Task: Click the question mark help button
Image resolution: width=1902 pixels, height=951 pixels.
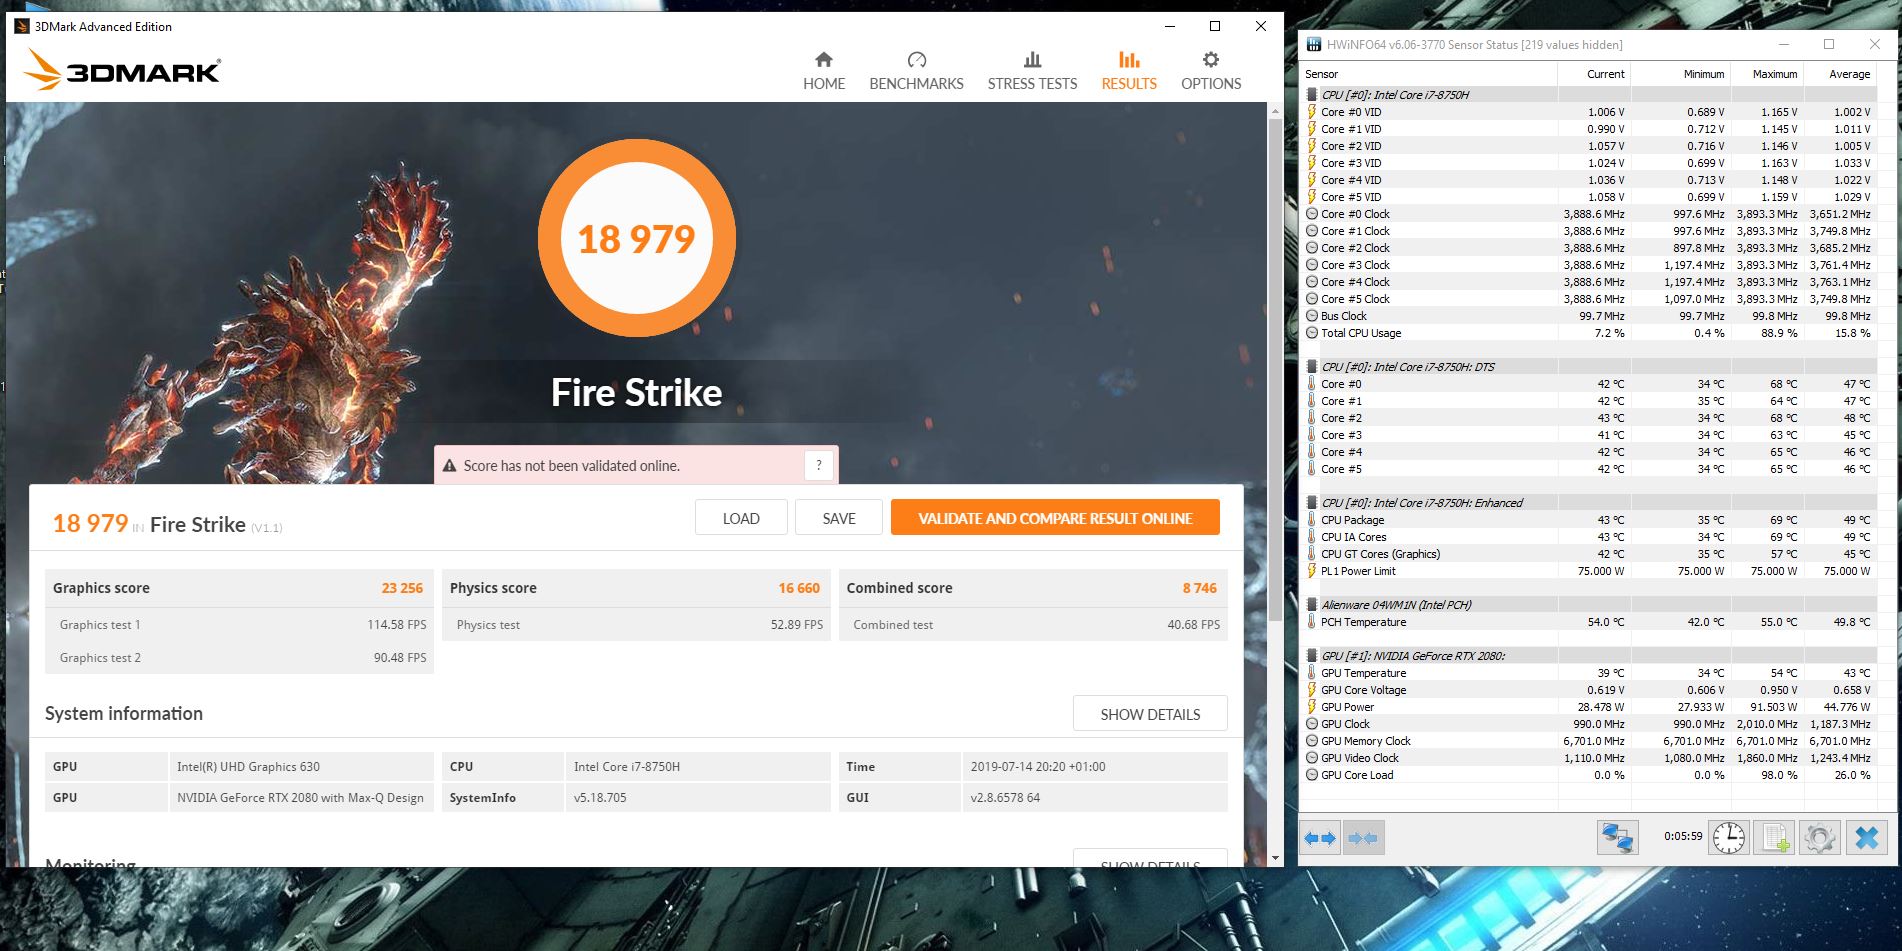Action: (x=818, y=465)
